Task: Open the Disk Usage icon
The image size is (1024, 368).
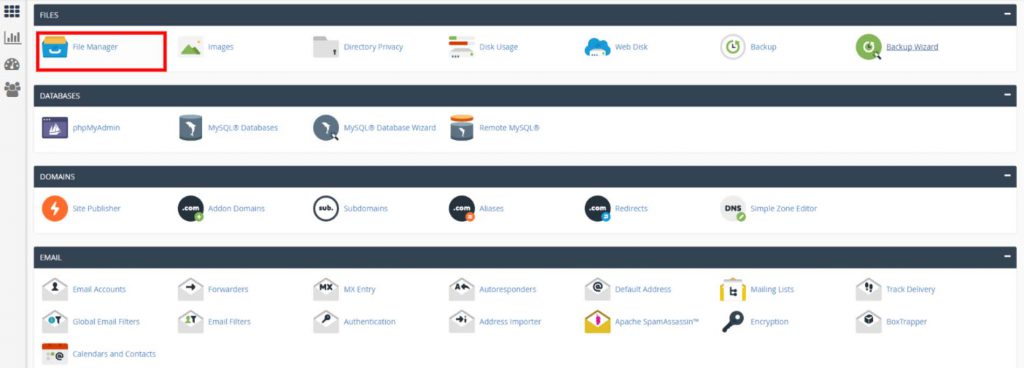Action: (x=462, y=47)
